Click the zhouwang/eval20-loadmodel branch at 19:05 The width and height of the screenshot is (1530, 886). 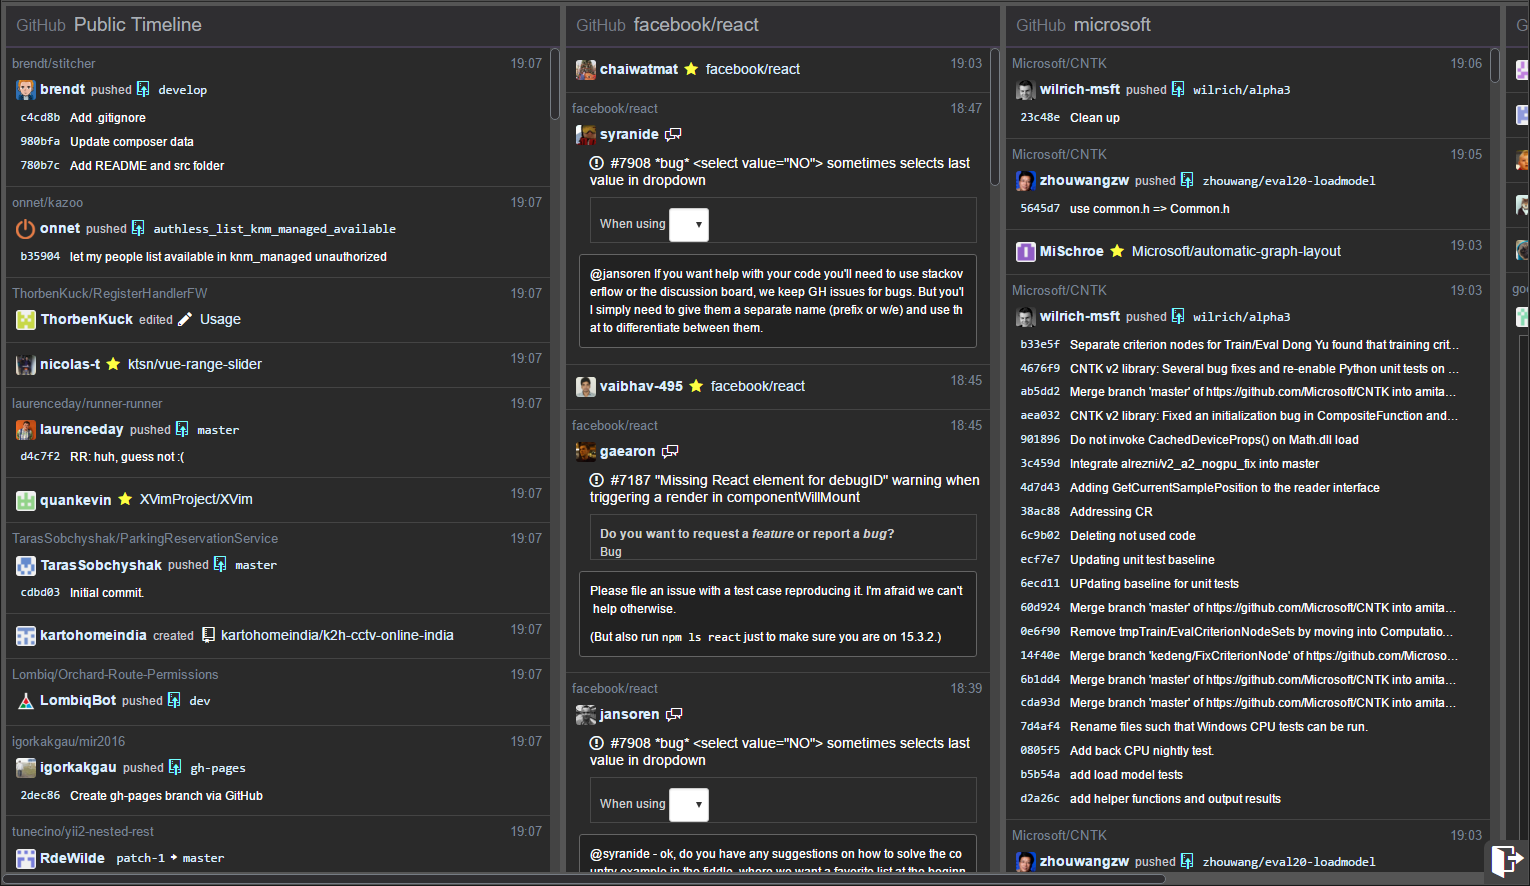[1289, 181]
